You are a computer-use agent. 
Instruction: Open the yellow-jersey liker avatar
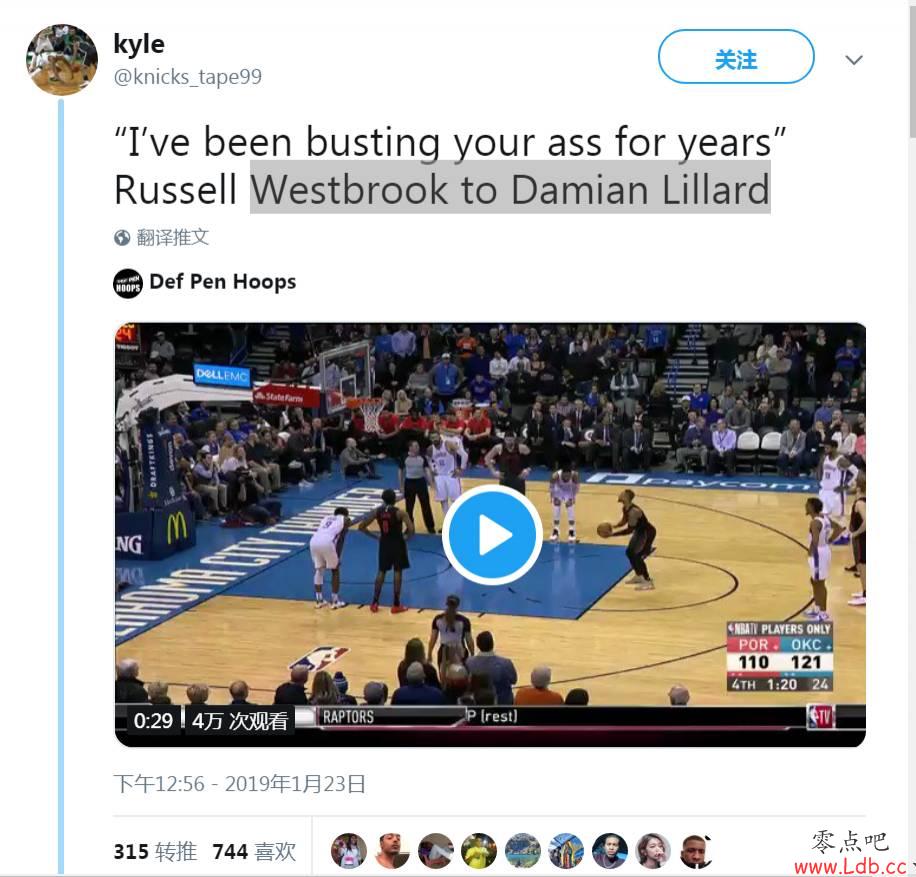click(x=478, y=850)
